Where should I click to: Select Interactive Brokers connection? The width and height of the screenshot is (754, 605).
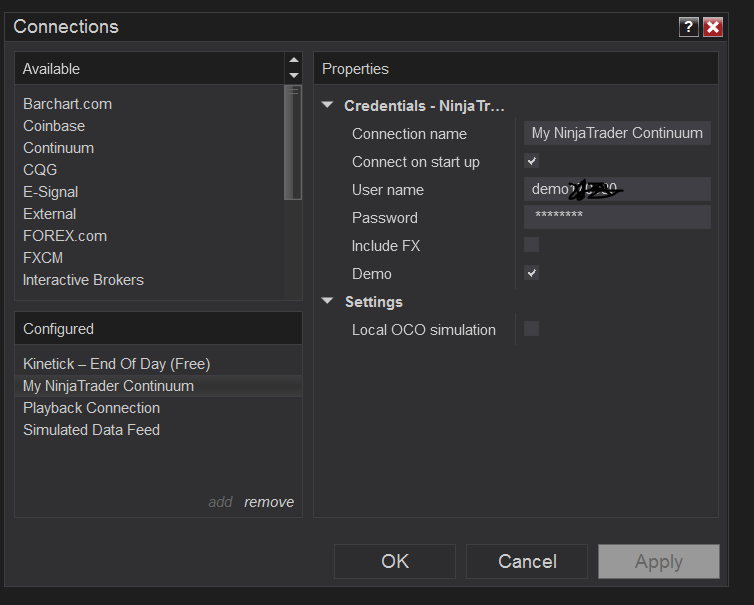click(x=83, y=280)
